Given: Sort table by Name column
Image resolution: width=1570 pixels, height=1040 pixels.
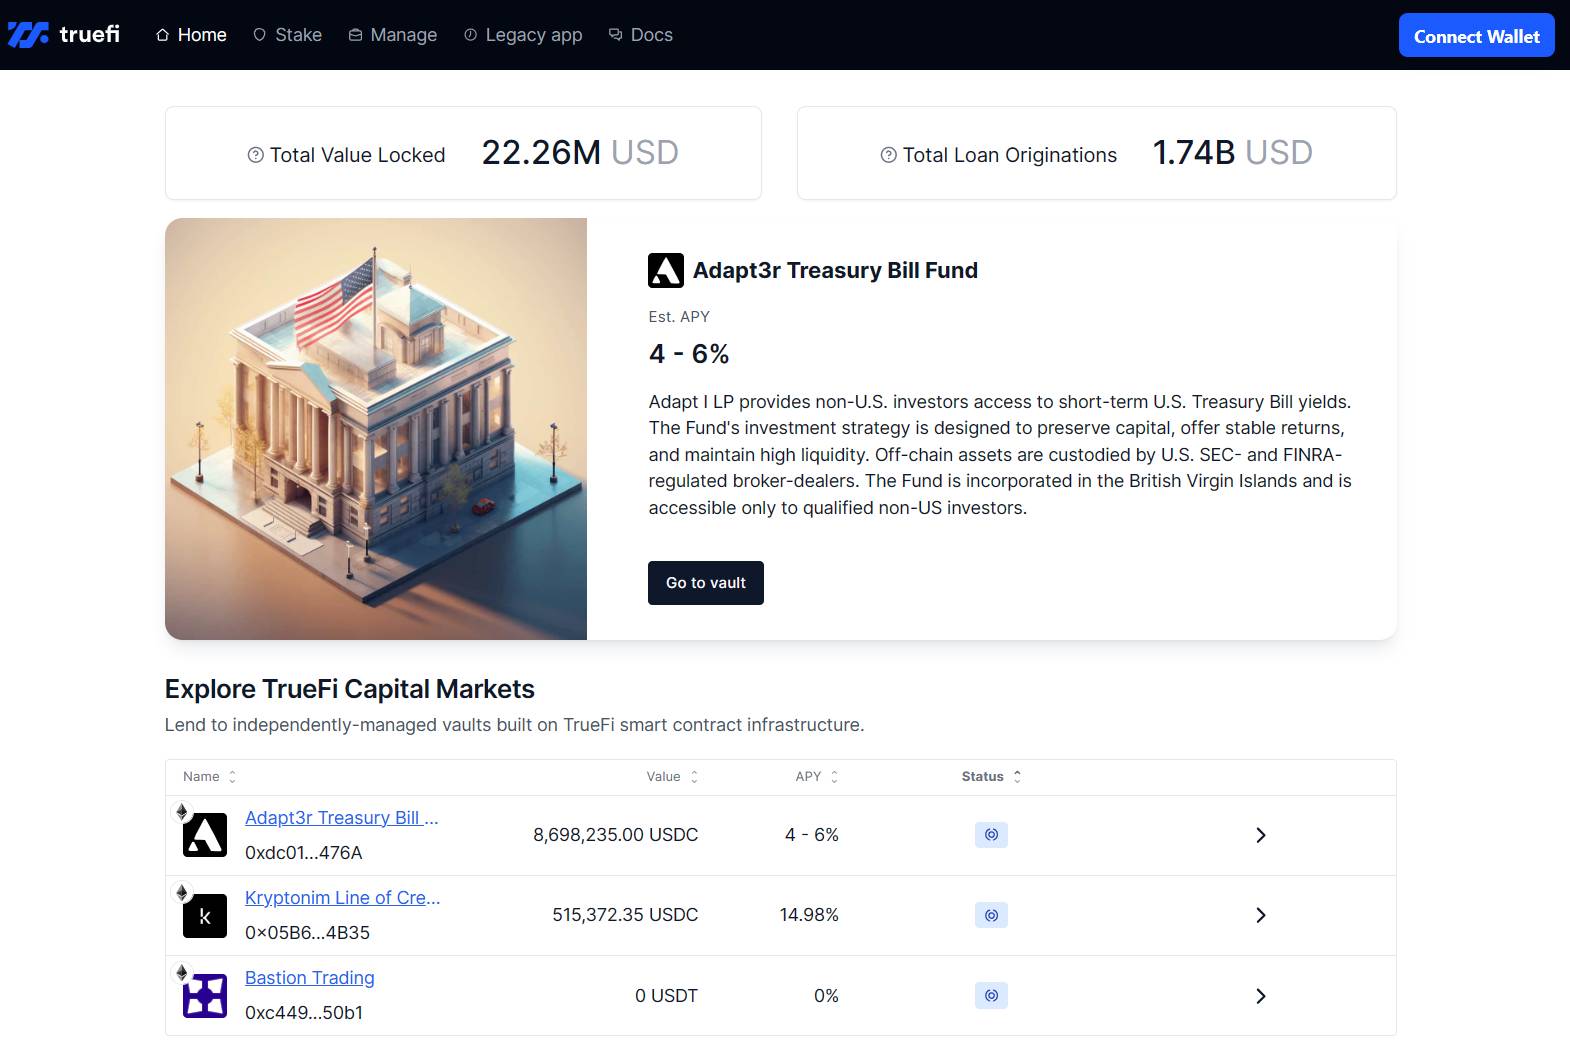Looking at the screenshot, I should (x=210, y=777).
